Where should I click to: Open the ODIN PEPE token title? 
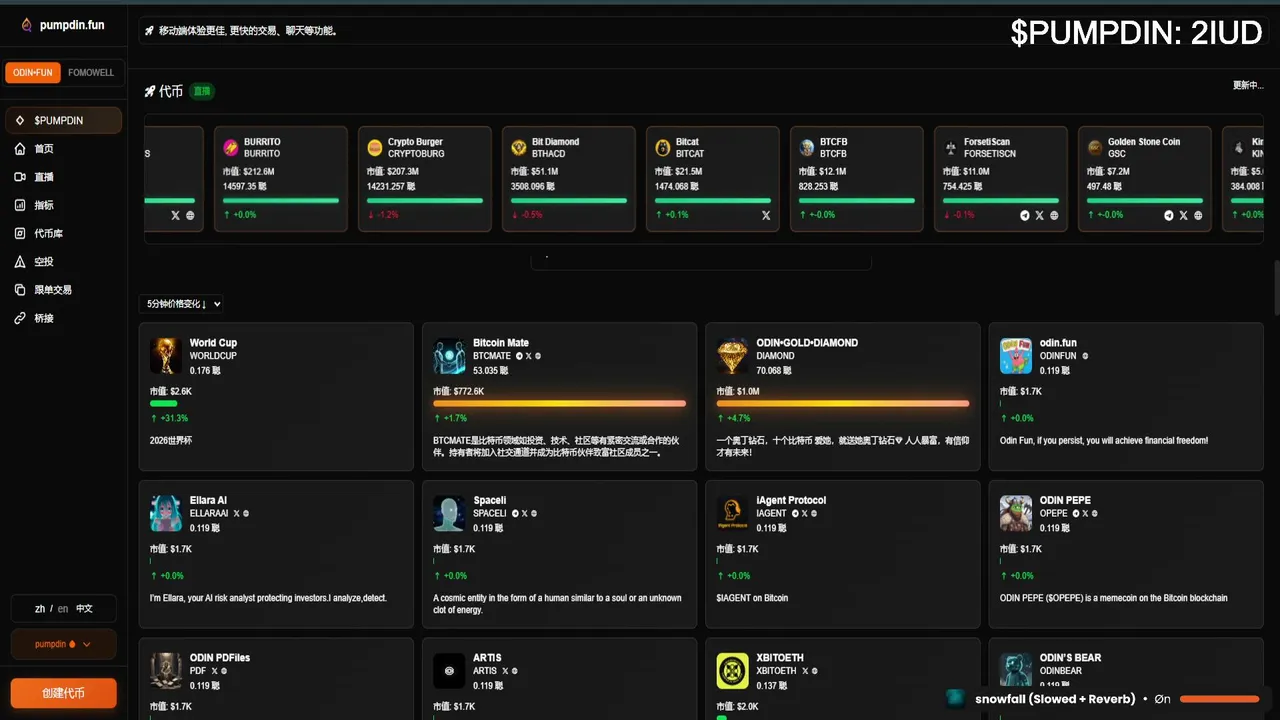click(x=1065, y=500)
